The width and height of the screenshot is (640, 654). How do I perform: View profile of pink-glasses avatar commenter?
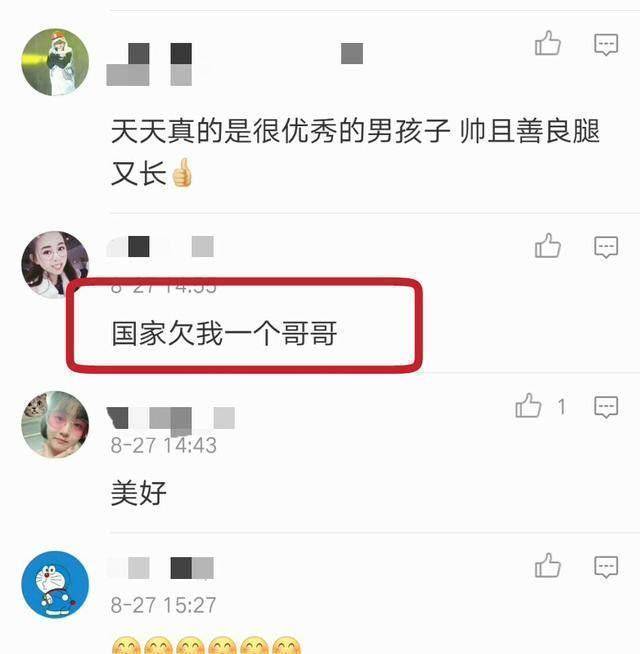[55, 425]
